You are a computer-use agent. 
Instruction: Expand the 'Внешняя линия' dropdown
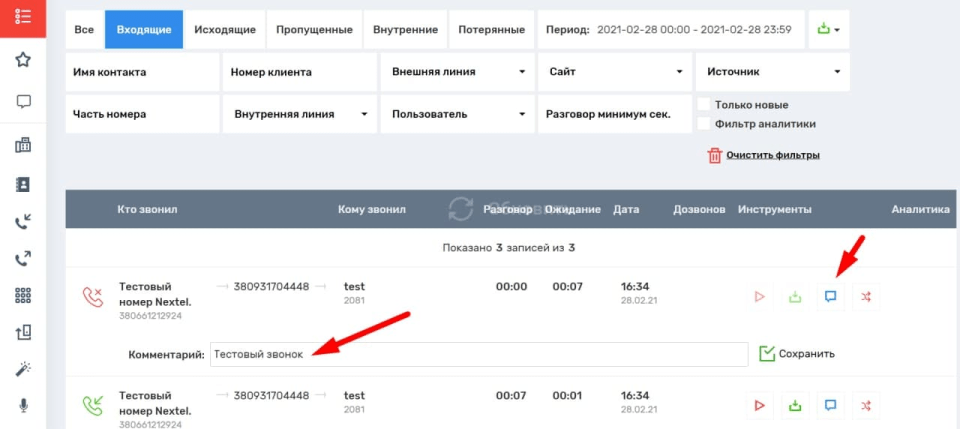point(455,72)
